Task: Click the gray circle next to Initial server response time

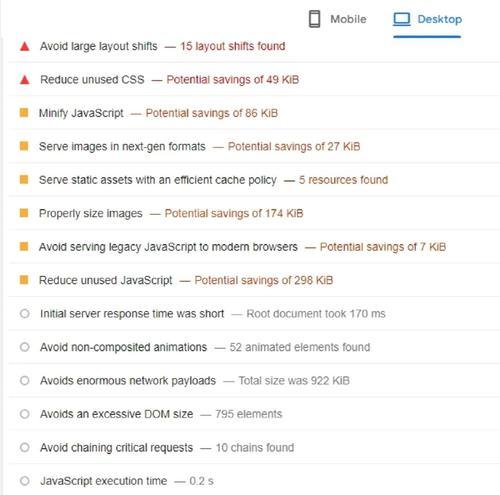Action: (25, 314)
